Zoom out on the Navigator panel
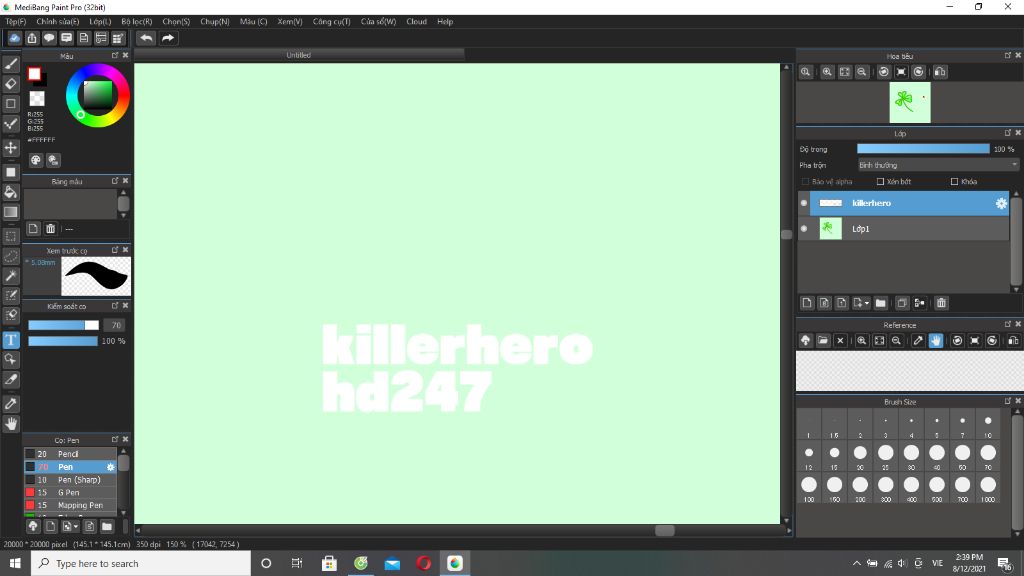Screen dimensions: 1024x576 coord(862,72)
